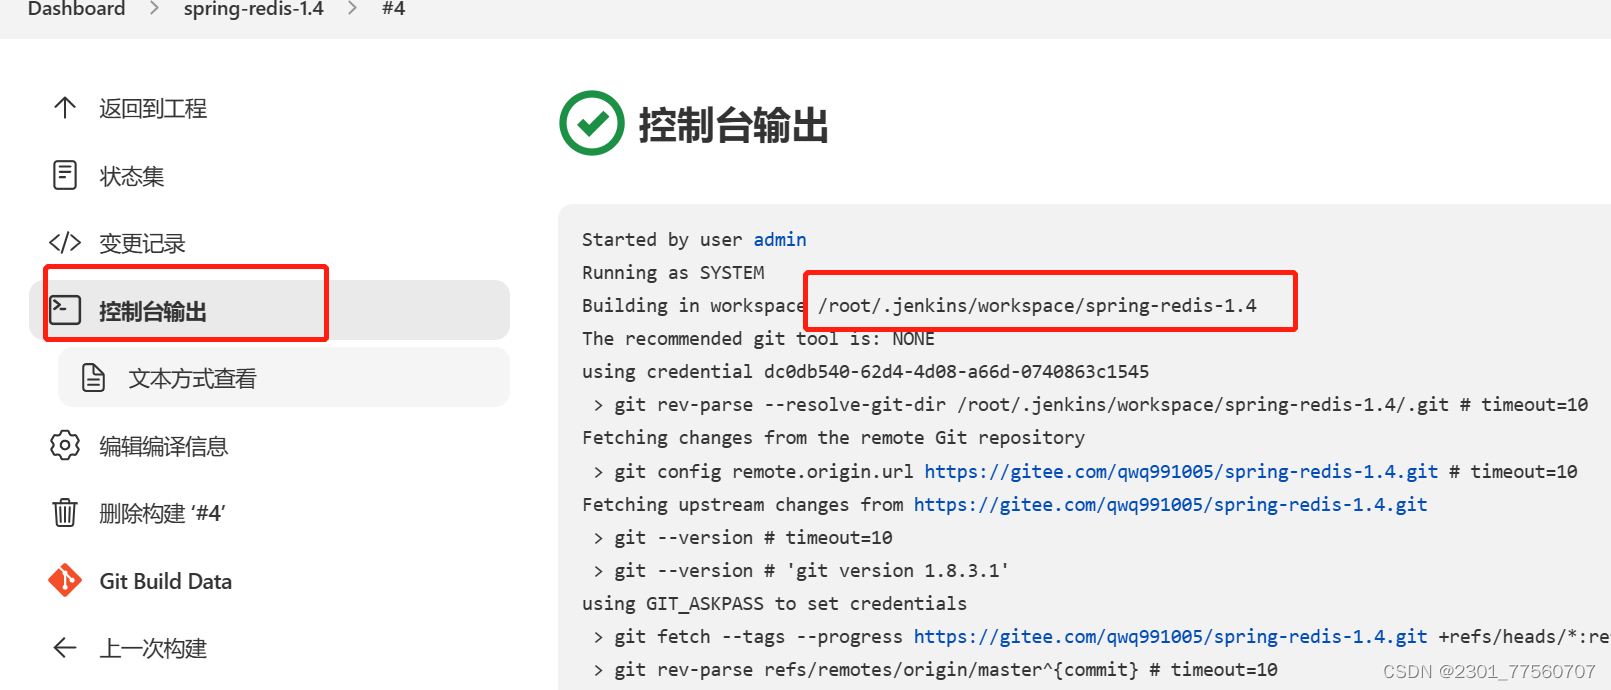The width and height of the screenshot is (1611, 690).
Task: Expand the chevron after spring-redis-1.4 breadcrumb
Action: (352, 9)
